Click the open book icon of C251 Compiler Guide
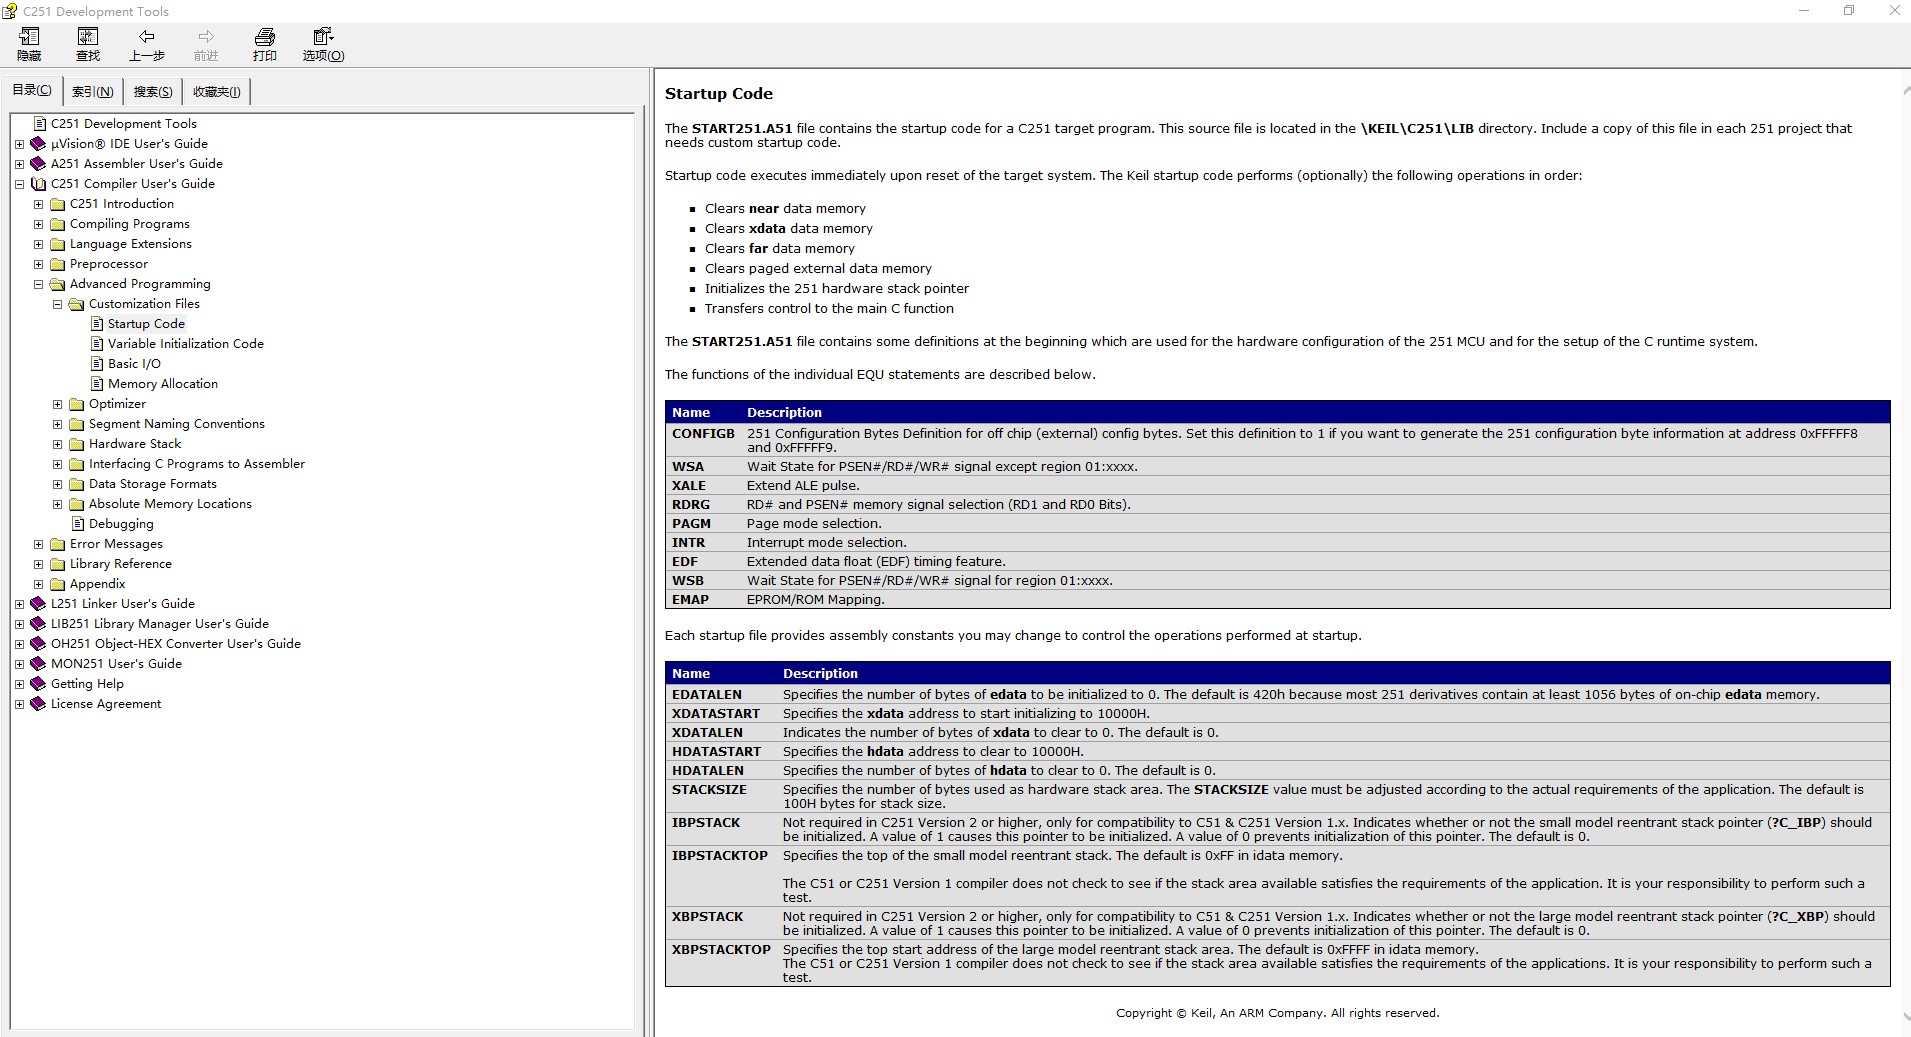This screenshot has height=1037, width=1911. [x=39, y=184]
